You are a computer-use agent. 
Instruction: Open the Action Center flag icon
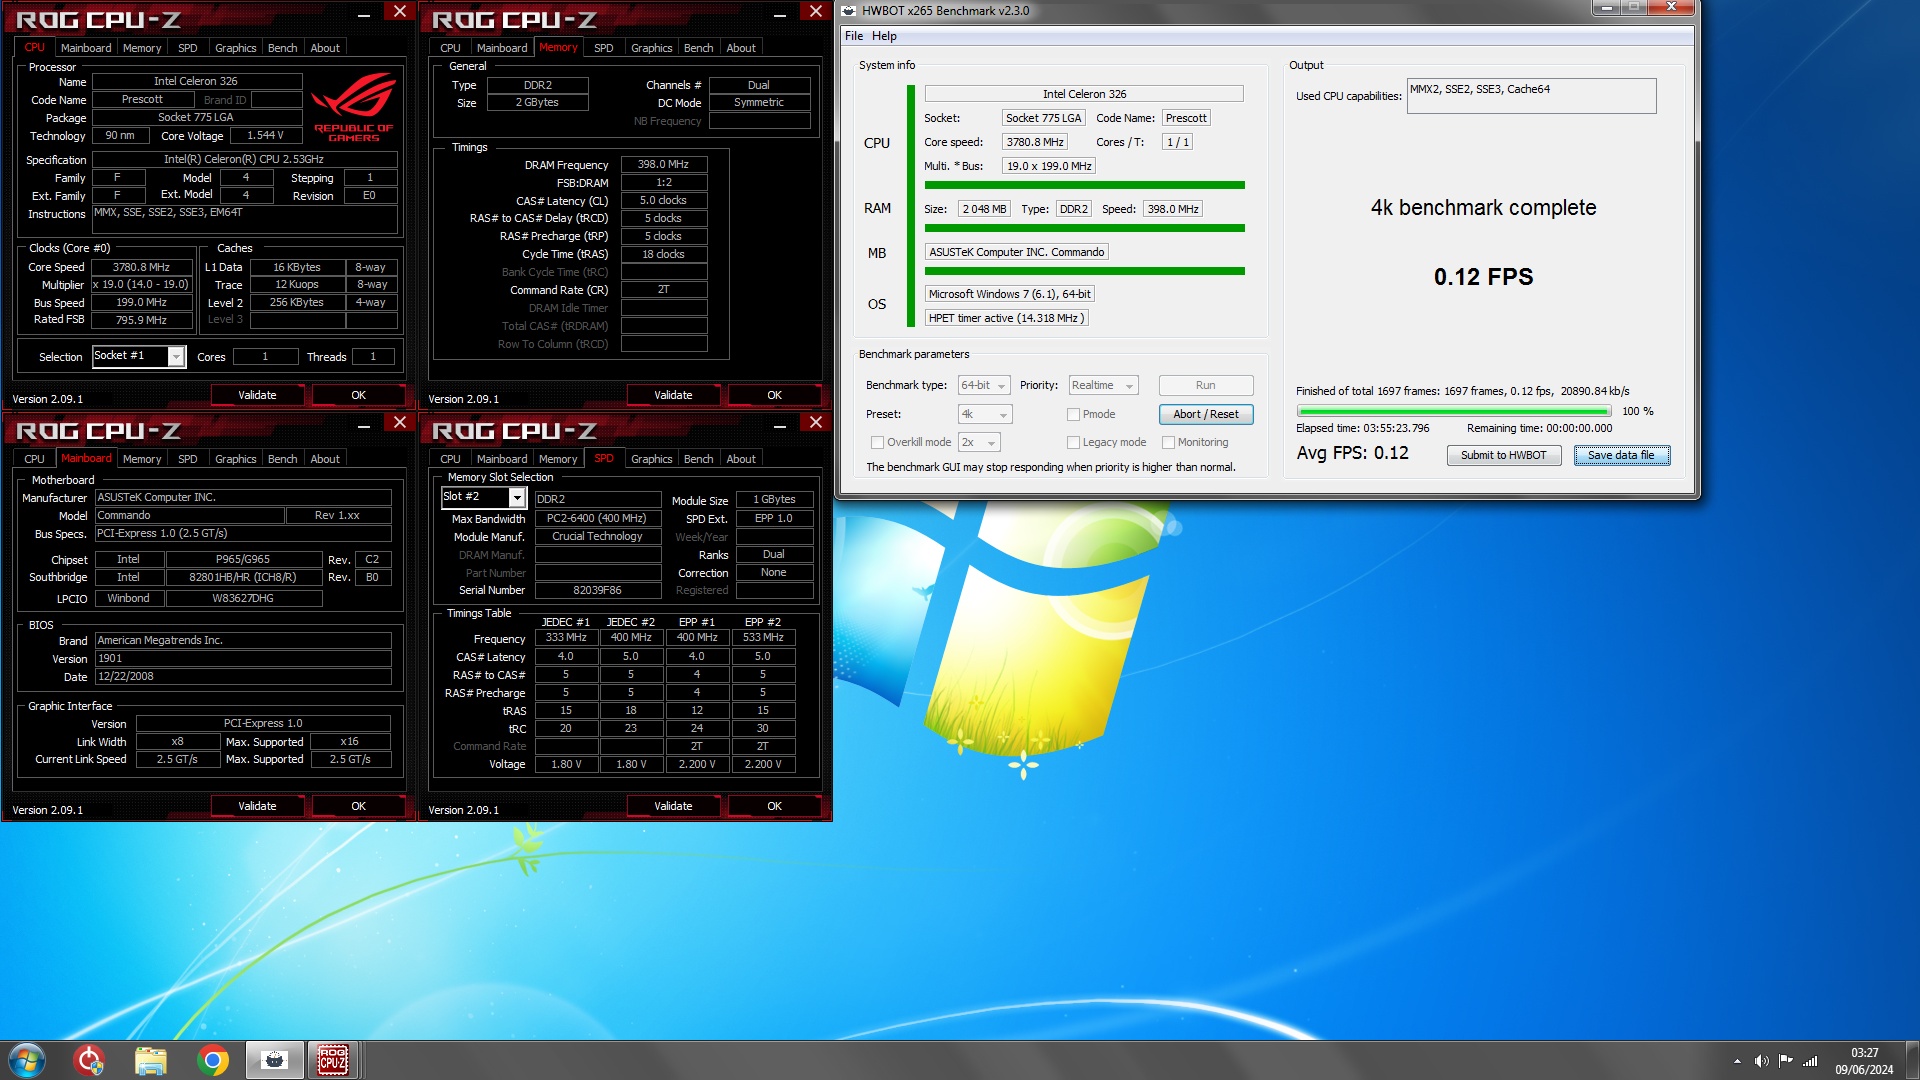tap(1785, 1061)
